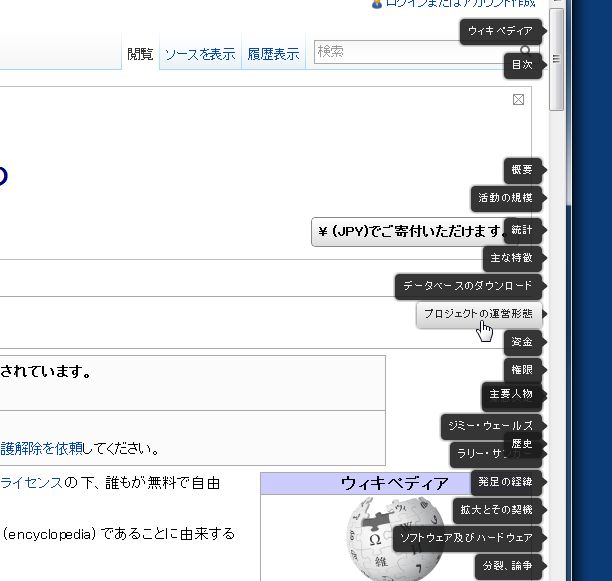Image resolution: width=612 pixels, height=581 pixels.
Task: Jump to the ソフトウェア及びハードウェア section label
Action: coord(467,538)
